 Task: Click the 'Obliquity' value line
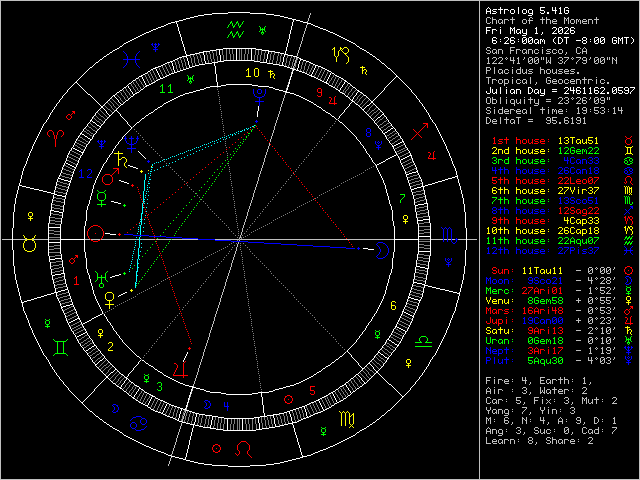pyautogui.click(x=548, y=101)
